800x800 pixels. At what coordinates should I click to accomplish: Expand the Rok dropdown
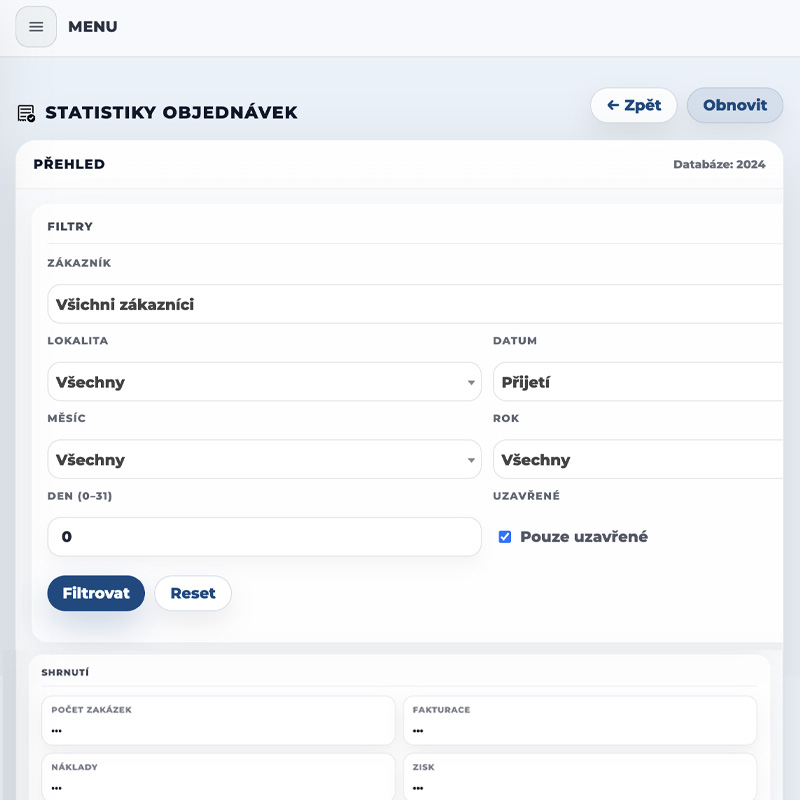click(x=640, y=460)
